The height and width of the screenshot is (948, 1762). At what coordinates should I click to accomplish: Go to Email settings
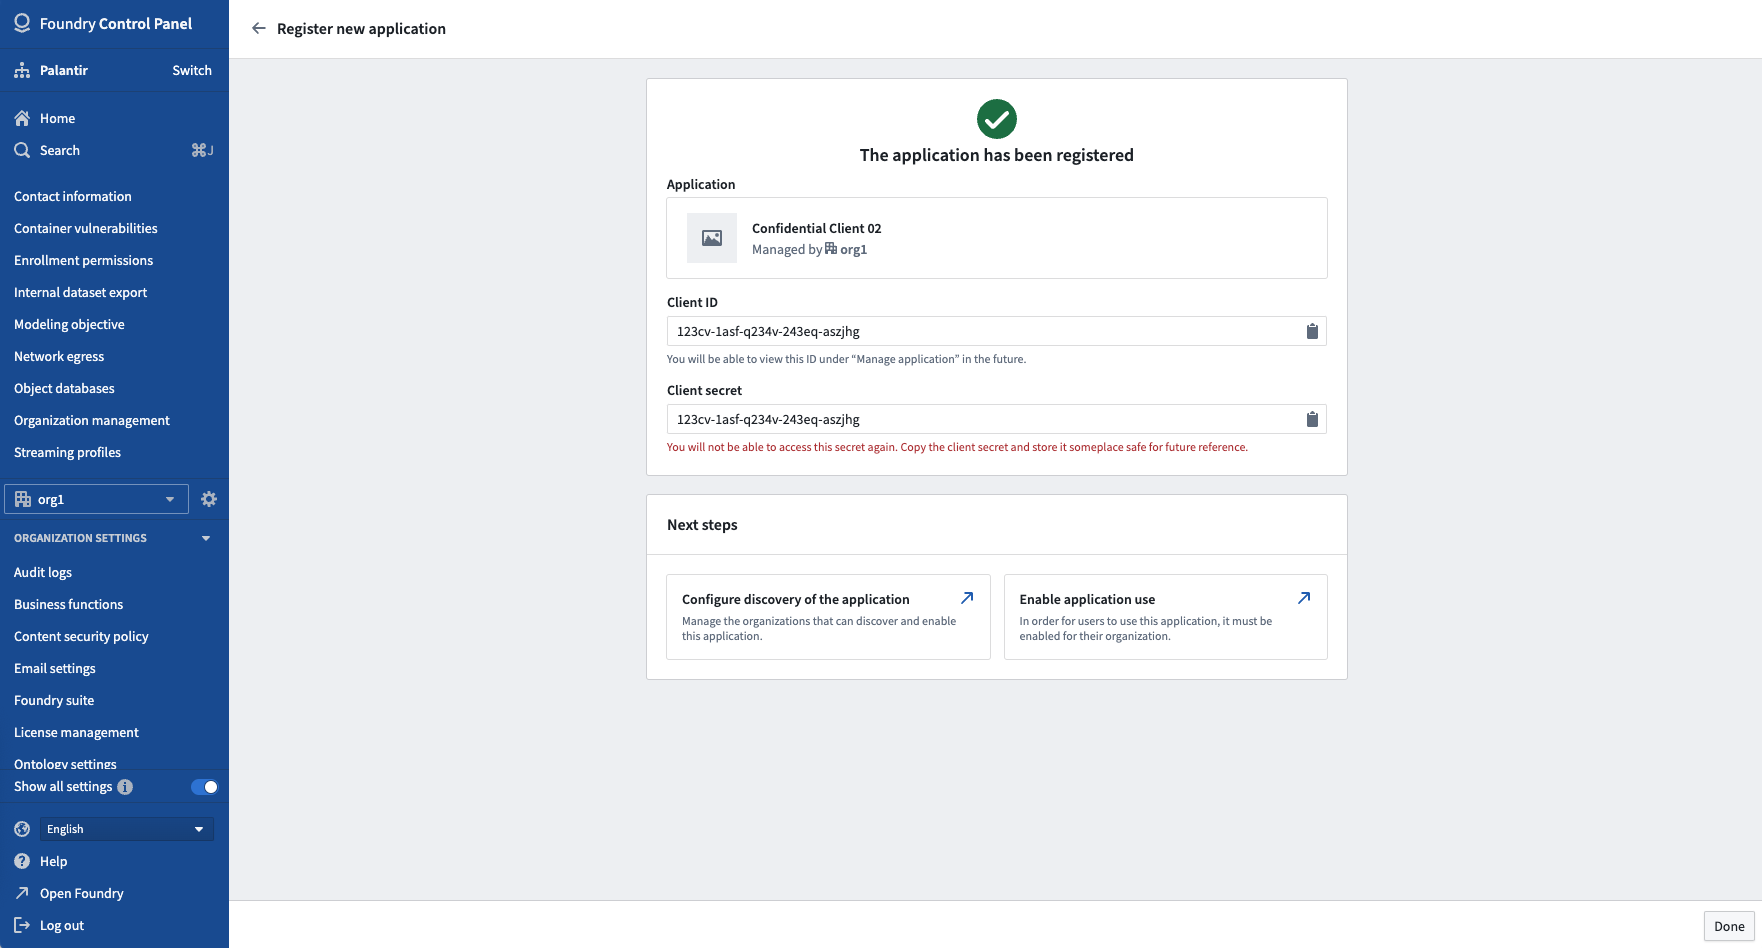click(x=55, y=668)
